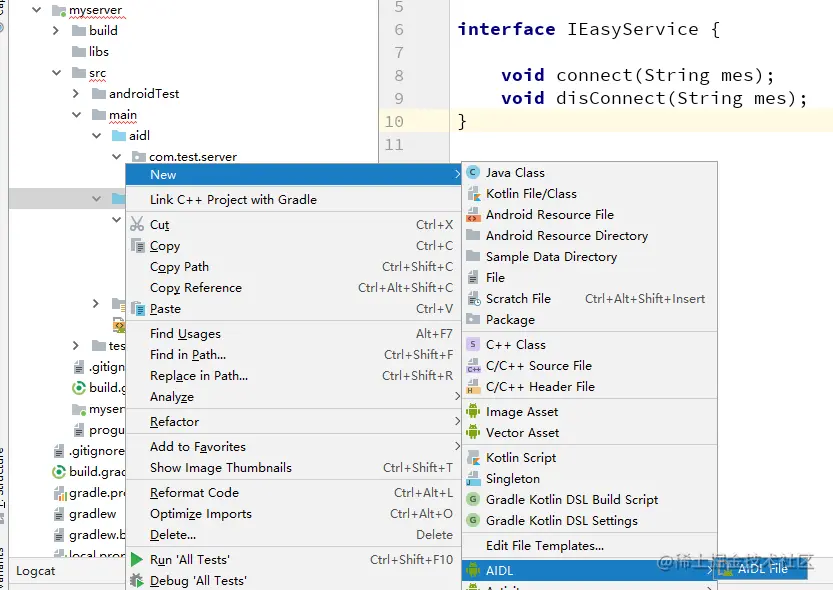Click on void connect(String mes) line
833x590 pixels.
(638, 75)
